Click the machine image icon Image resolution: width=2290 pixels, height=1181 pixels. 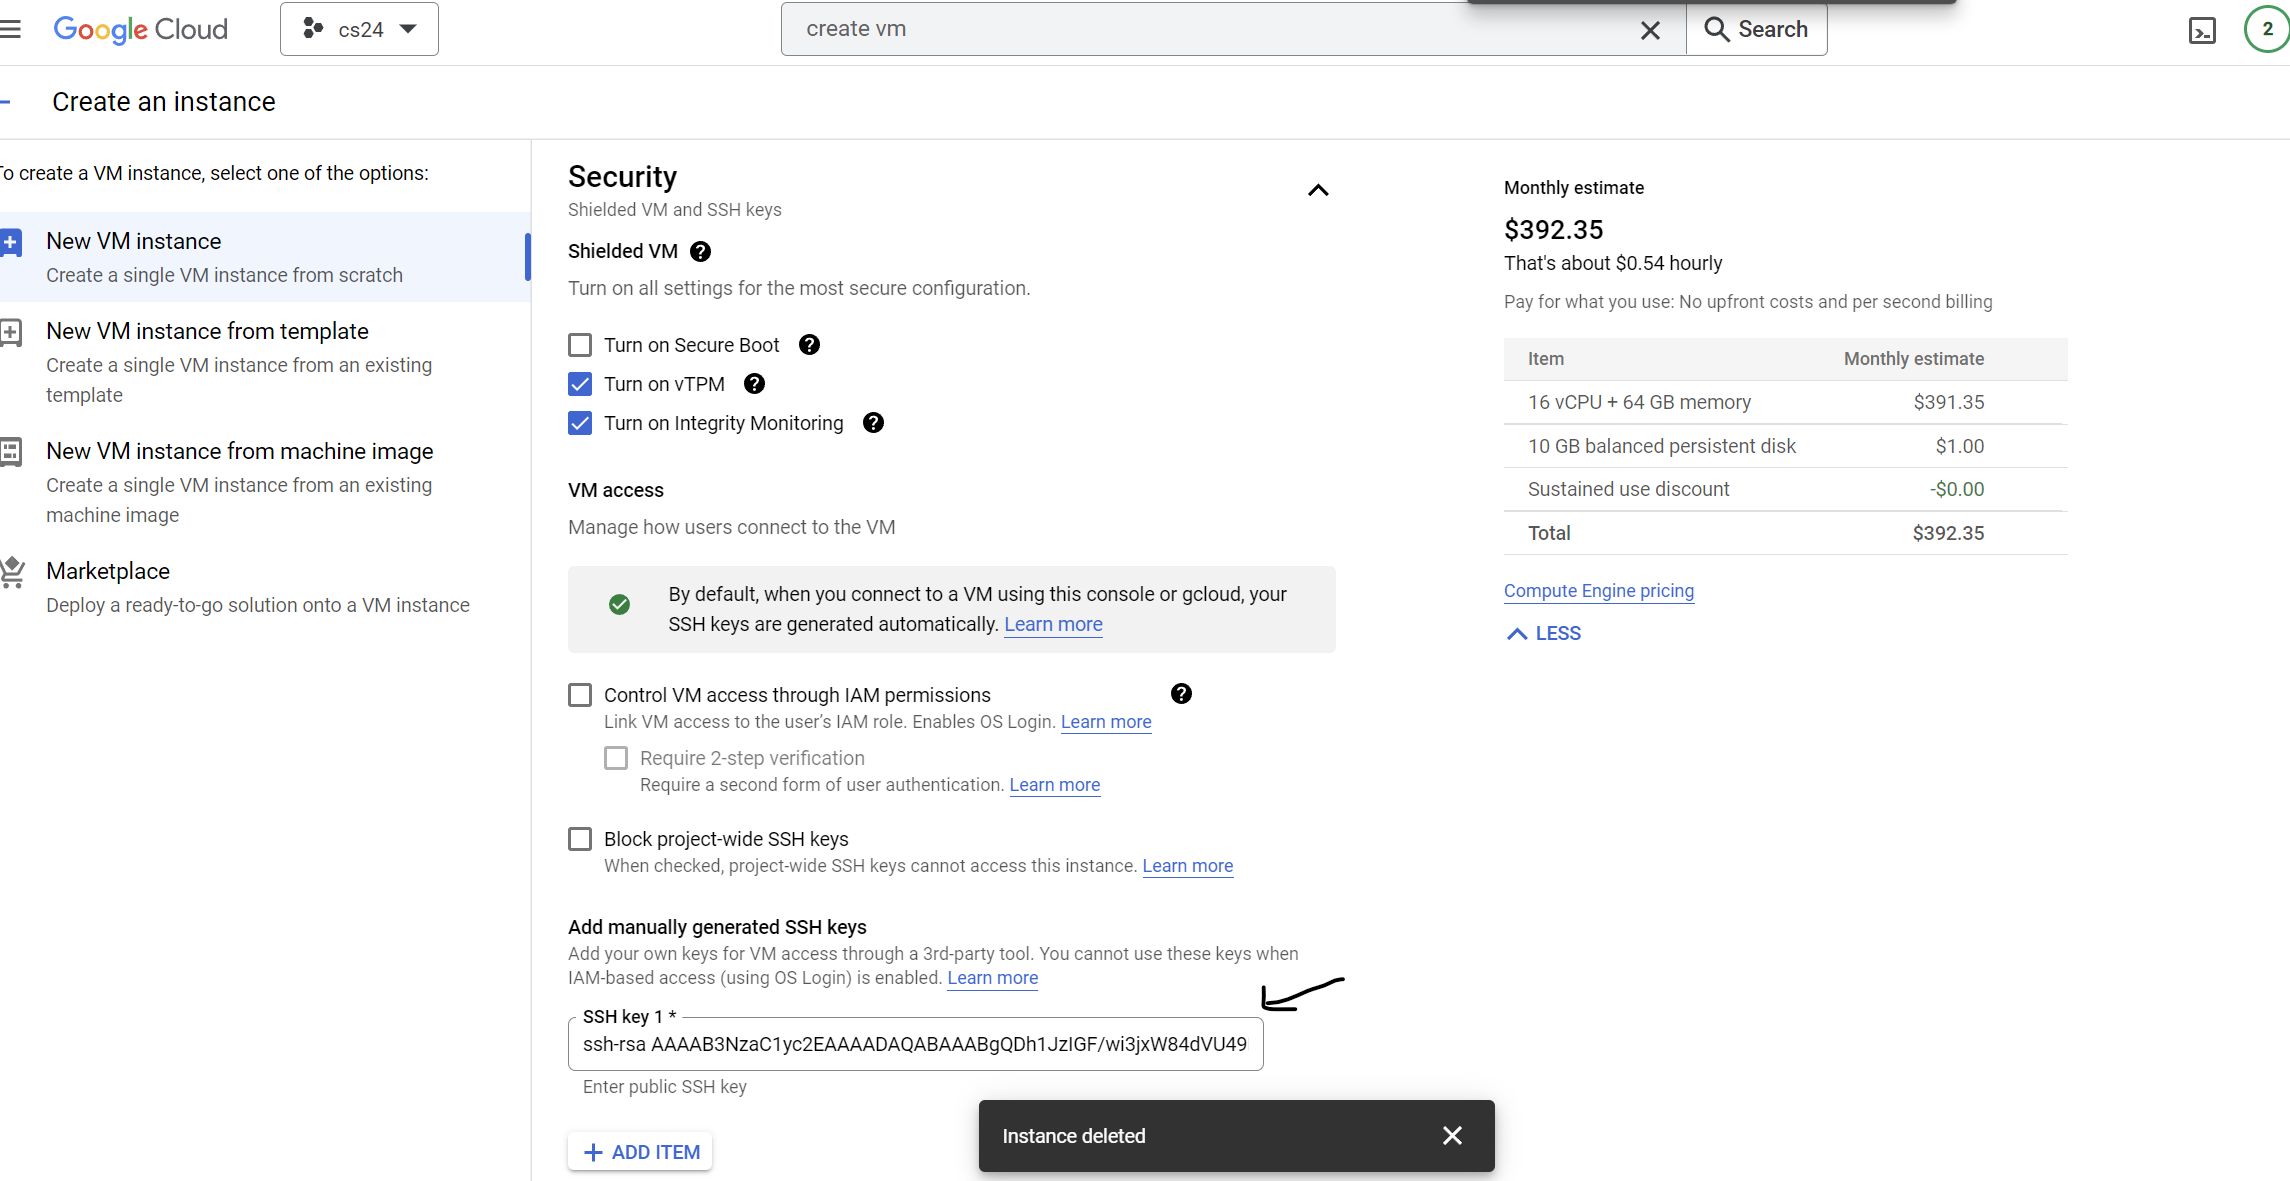coord(11,452)
